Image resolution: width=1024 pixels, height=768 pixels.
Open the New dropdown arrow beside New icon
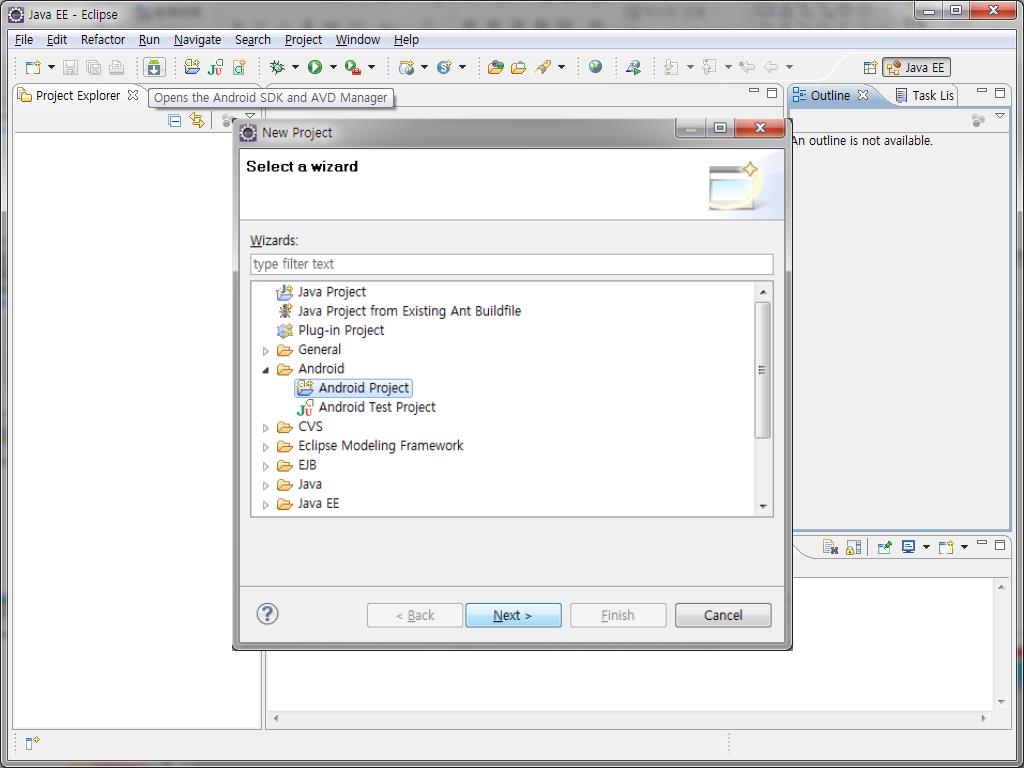(52, 67)
